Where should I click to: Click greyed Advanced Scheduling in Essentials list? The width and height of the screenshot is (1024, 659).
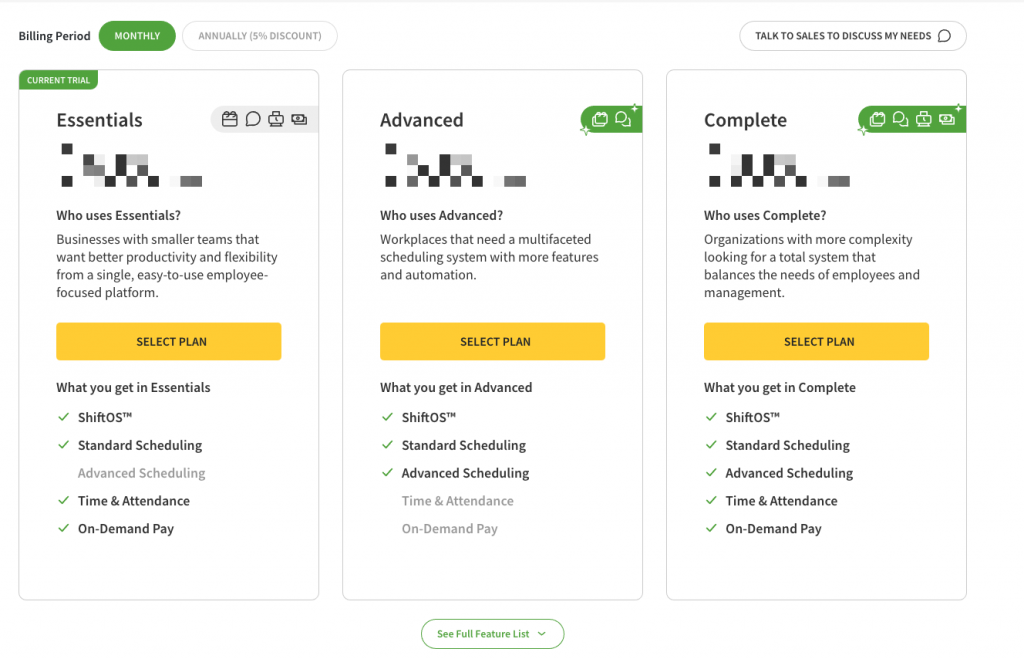click(x=141, y=473)
